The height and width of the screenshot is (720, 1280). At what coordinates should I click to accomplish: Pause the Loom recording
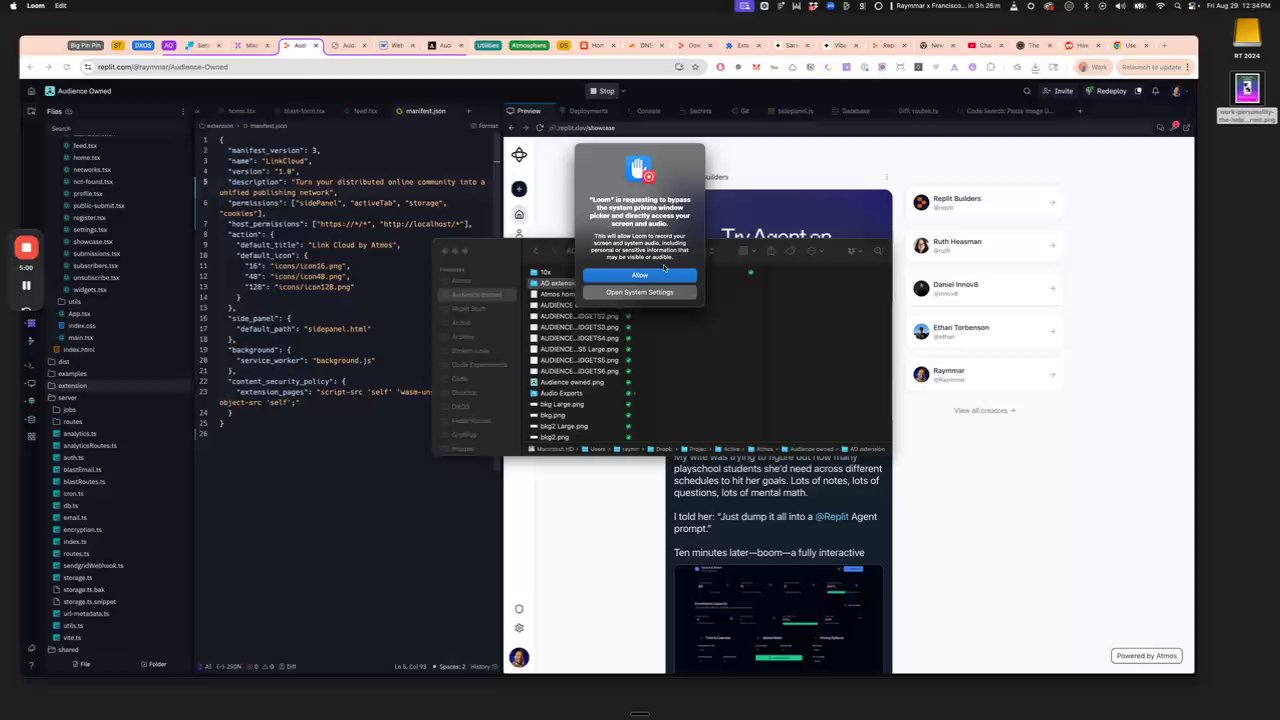27,285
